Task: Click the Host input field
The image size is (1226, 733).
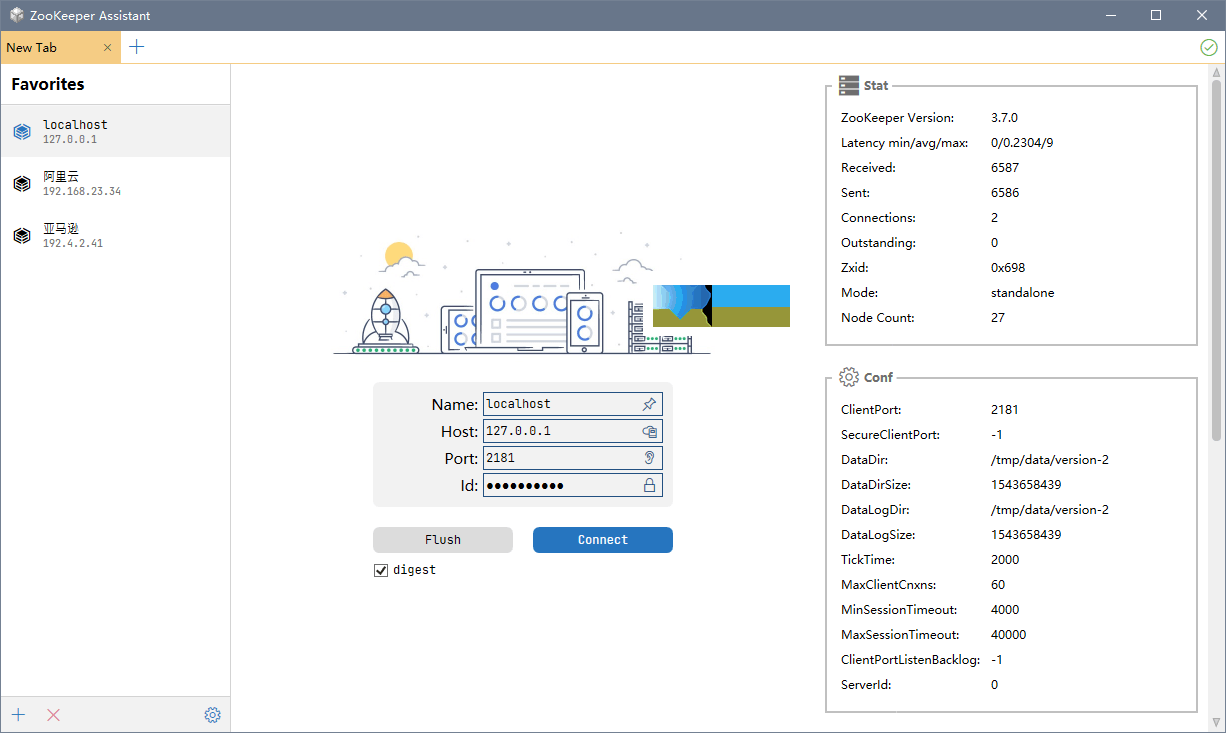Action: pyautogui.click(x=572, y=431)
